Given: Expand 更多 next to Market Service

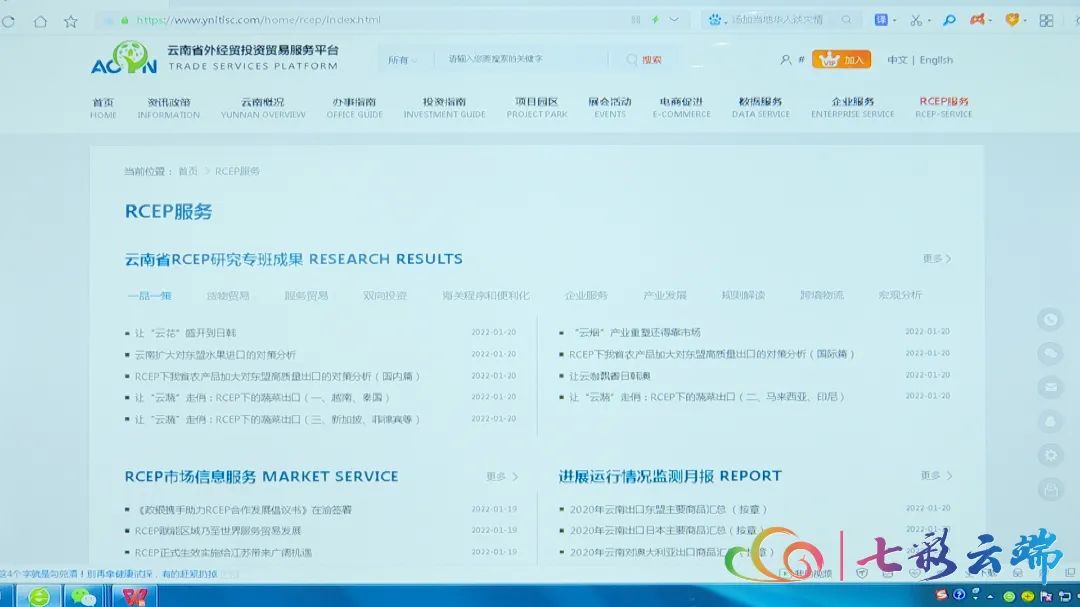Looking at the screenshot, I should [502, 477].
